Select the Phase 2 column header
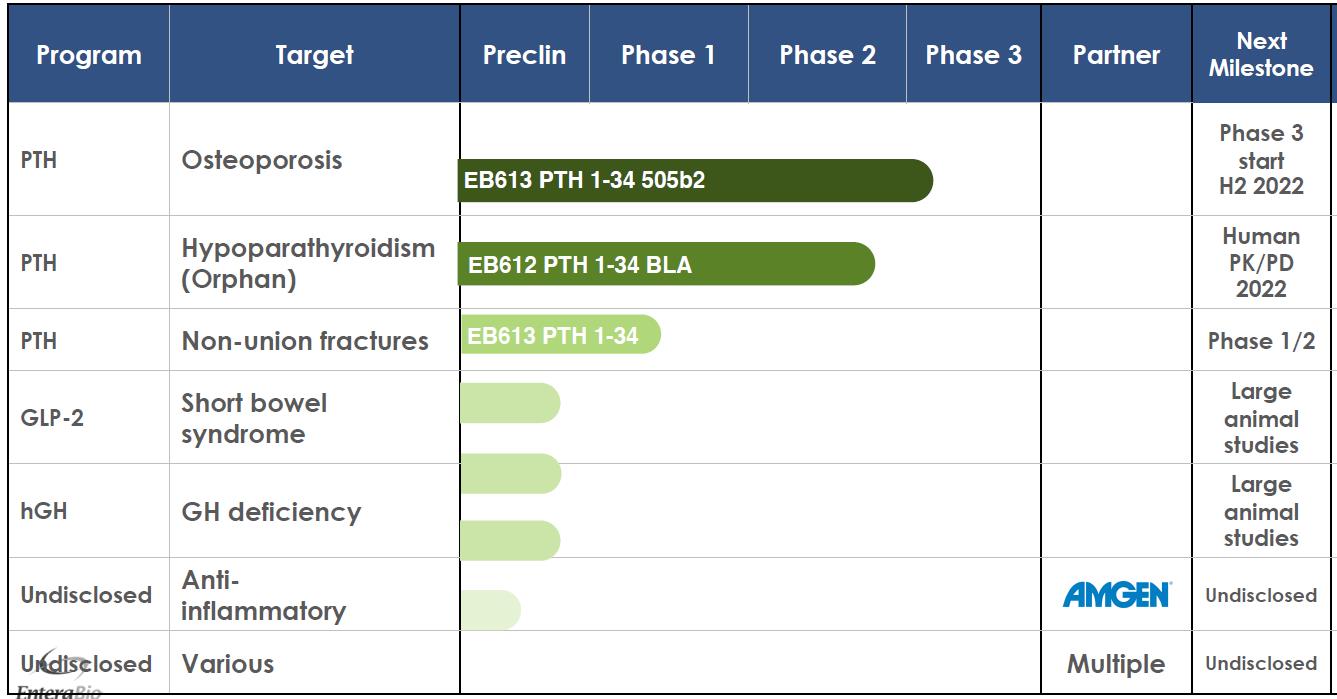 827,56
